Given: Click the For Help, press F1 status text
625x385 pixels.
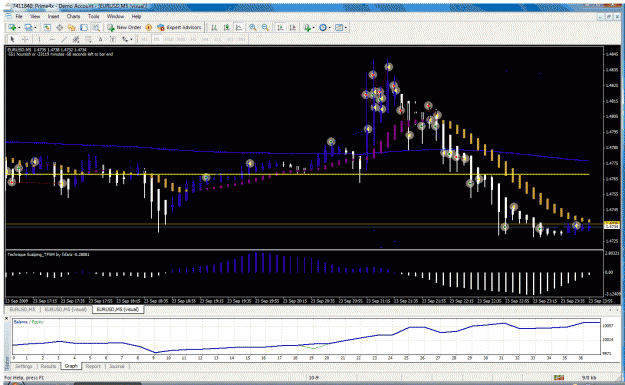Looking at the screenshot, I should tap(24, 377).
